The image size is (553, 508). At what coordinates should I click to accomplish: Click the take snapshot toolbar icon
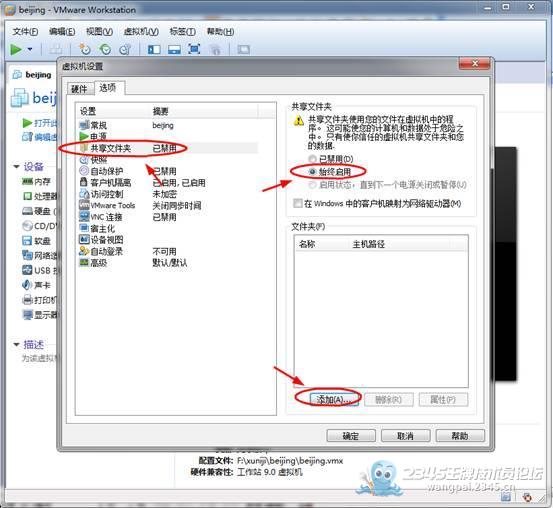coord(85,49)
